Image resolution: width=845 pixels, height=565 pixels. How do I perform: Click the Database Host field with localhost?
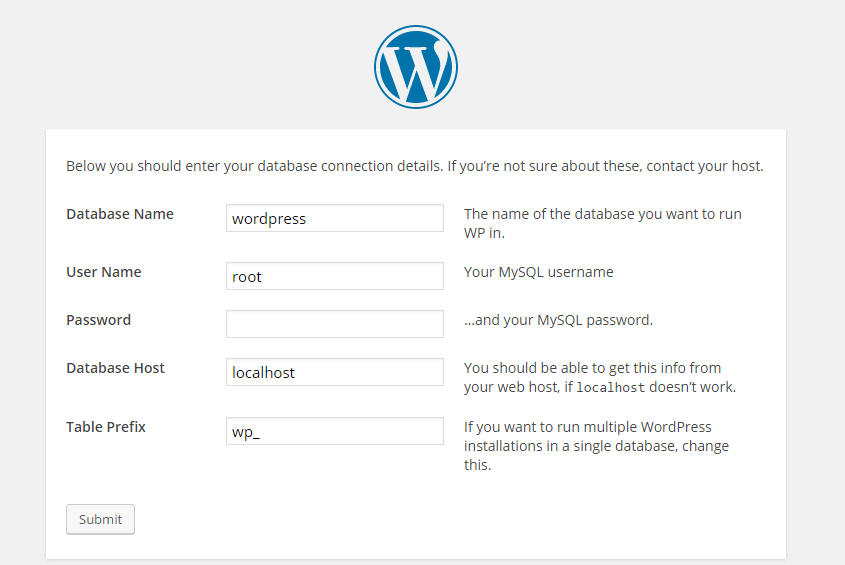[x=335, y=372]
